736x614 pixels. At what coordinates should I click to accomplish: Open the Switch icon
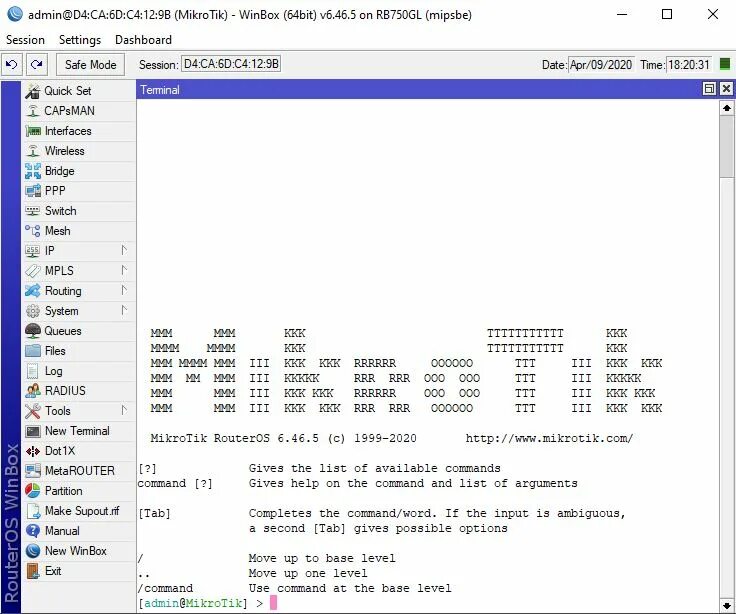point(32,211)
